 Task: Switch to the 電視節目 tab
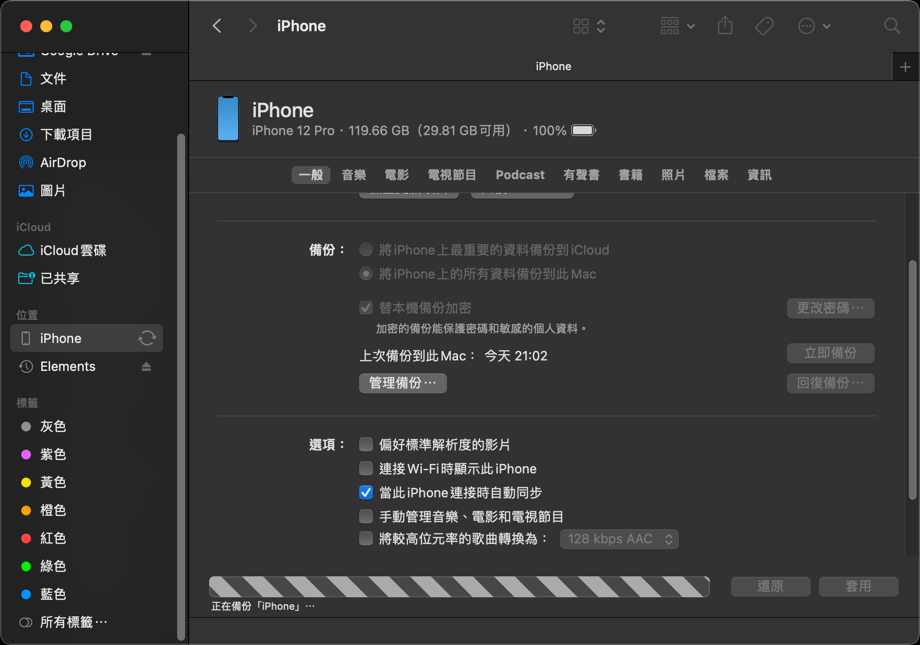[452, 175]
